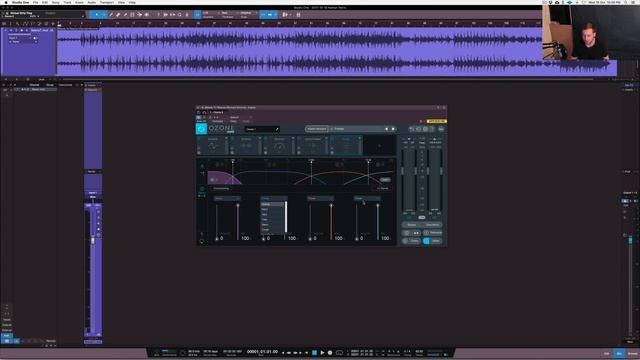640x360 pixels.
Task: Click band 1 purple width slider
Action: click(238, 221)
